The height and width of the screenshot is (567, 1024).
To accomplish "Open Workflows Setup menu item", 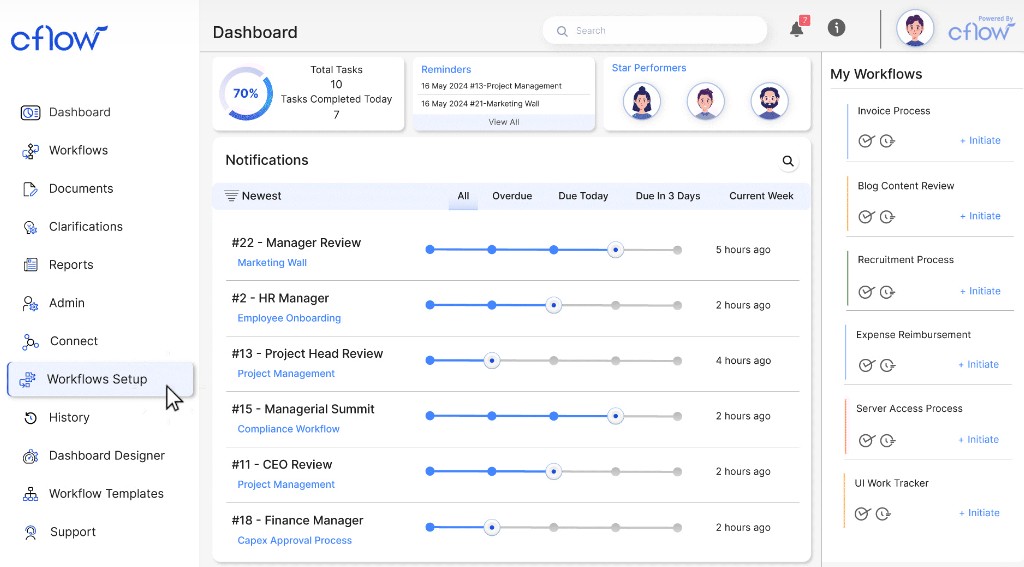I will coord(101,380).
